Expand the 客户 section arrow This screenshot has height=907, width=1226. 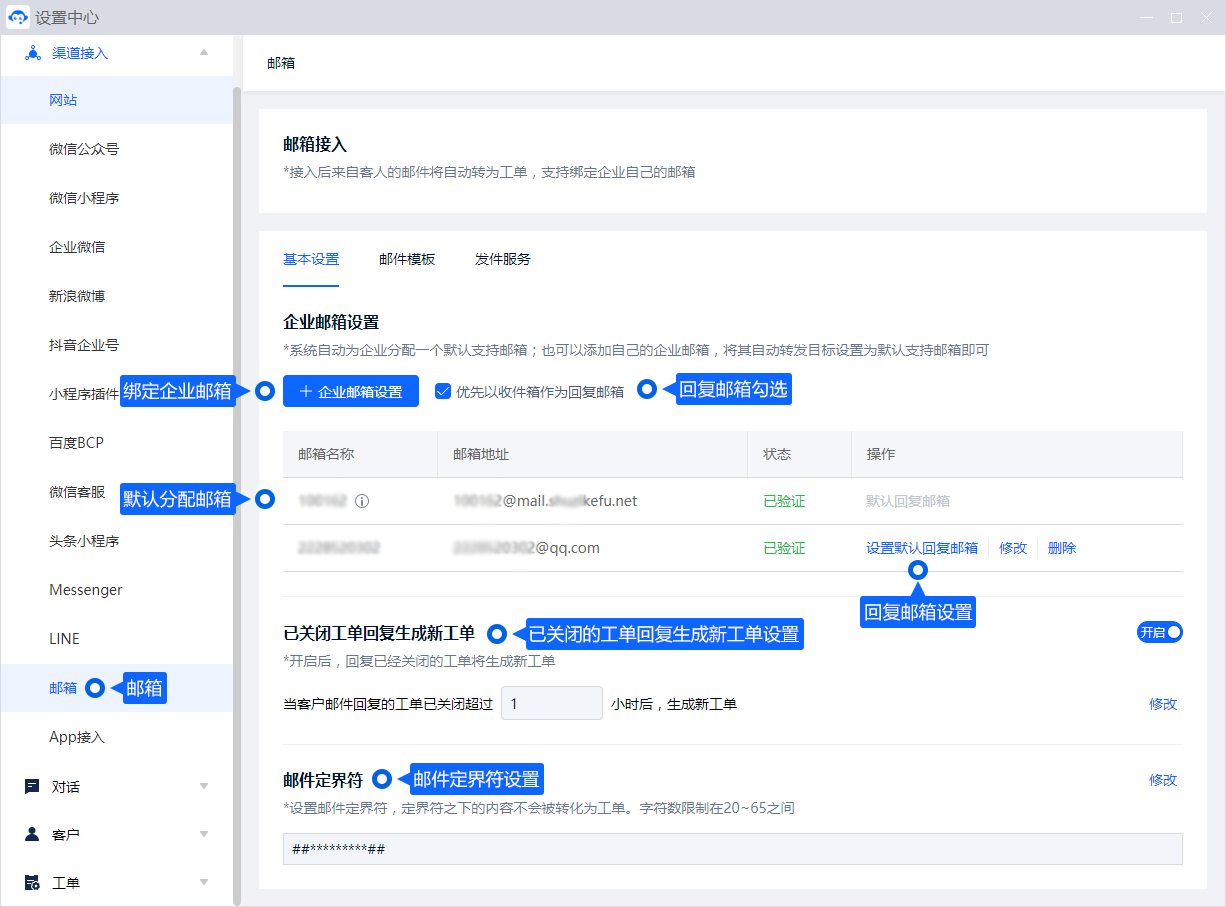204,834
